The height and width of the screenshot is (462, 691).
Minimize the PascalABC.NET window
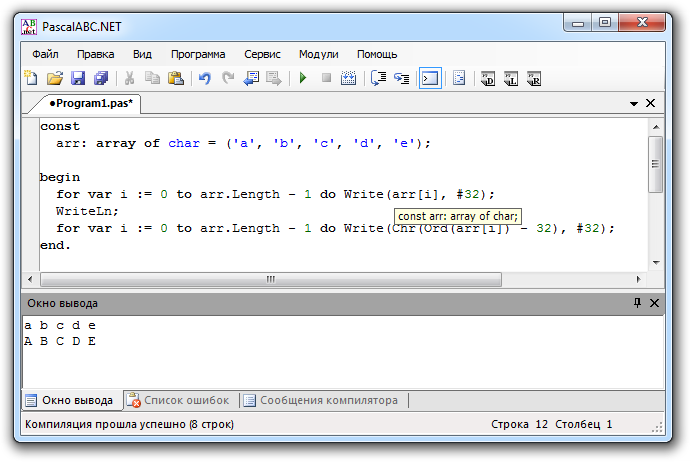[x=578, y=23]
